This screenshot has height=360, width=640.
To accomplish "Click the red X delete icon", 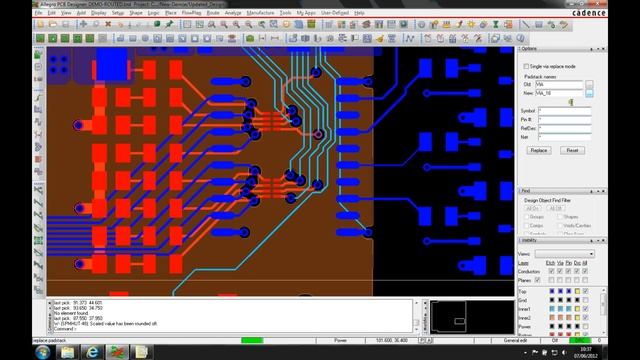I will [x=108, y=24].
